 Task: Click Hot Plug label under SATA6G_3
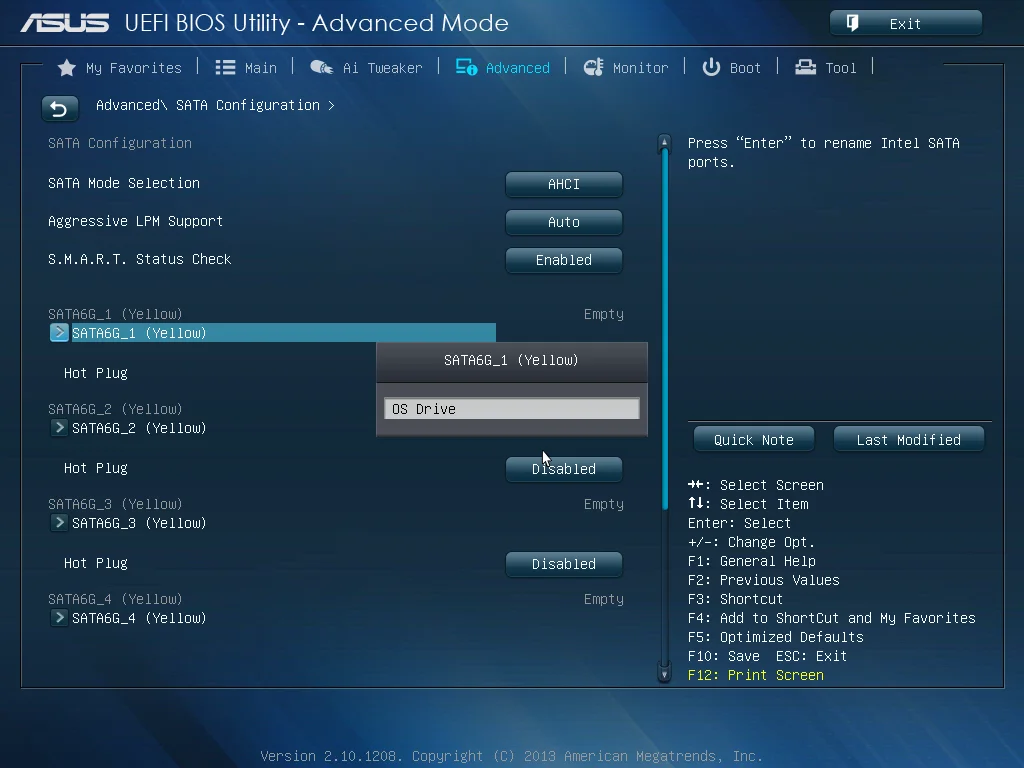click(x=96, y=563)
